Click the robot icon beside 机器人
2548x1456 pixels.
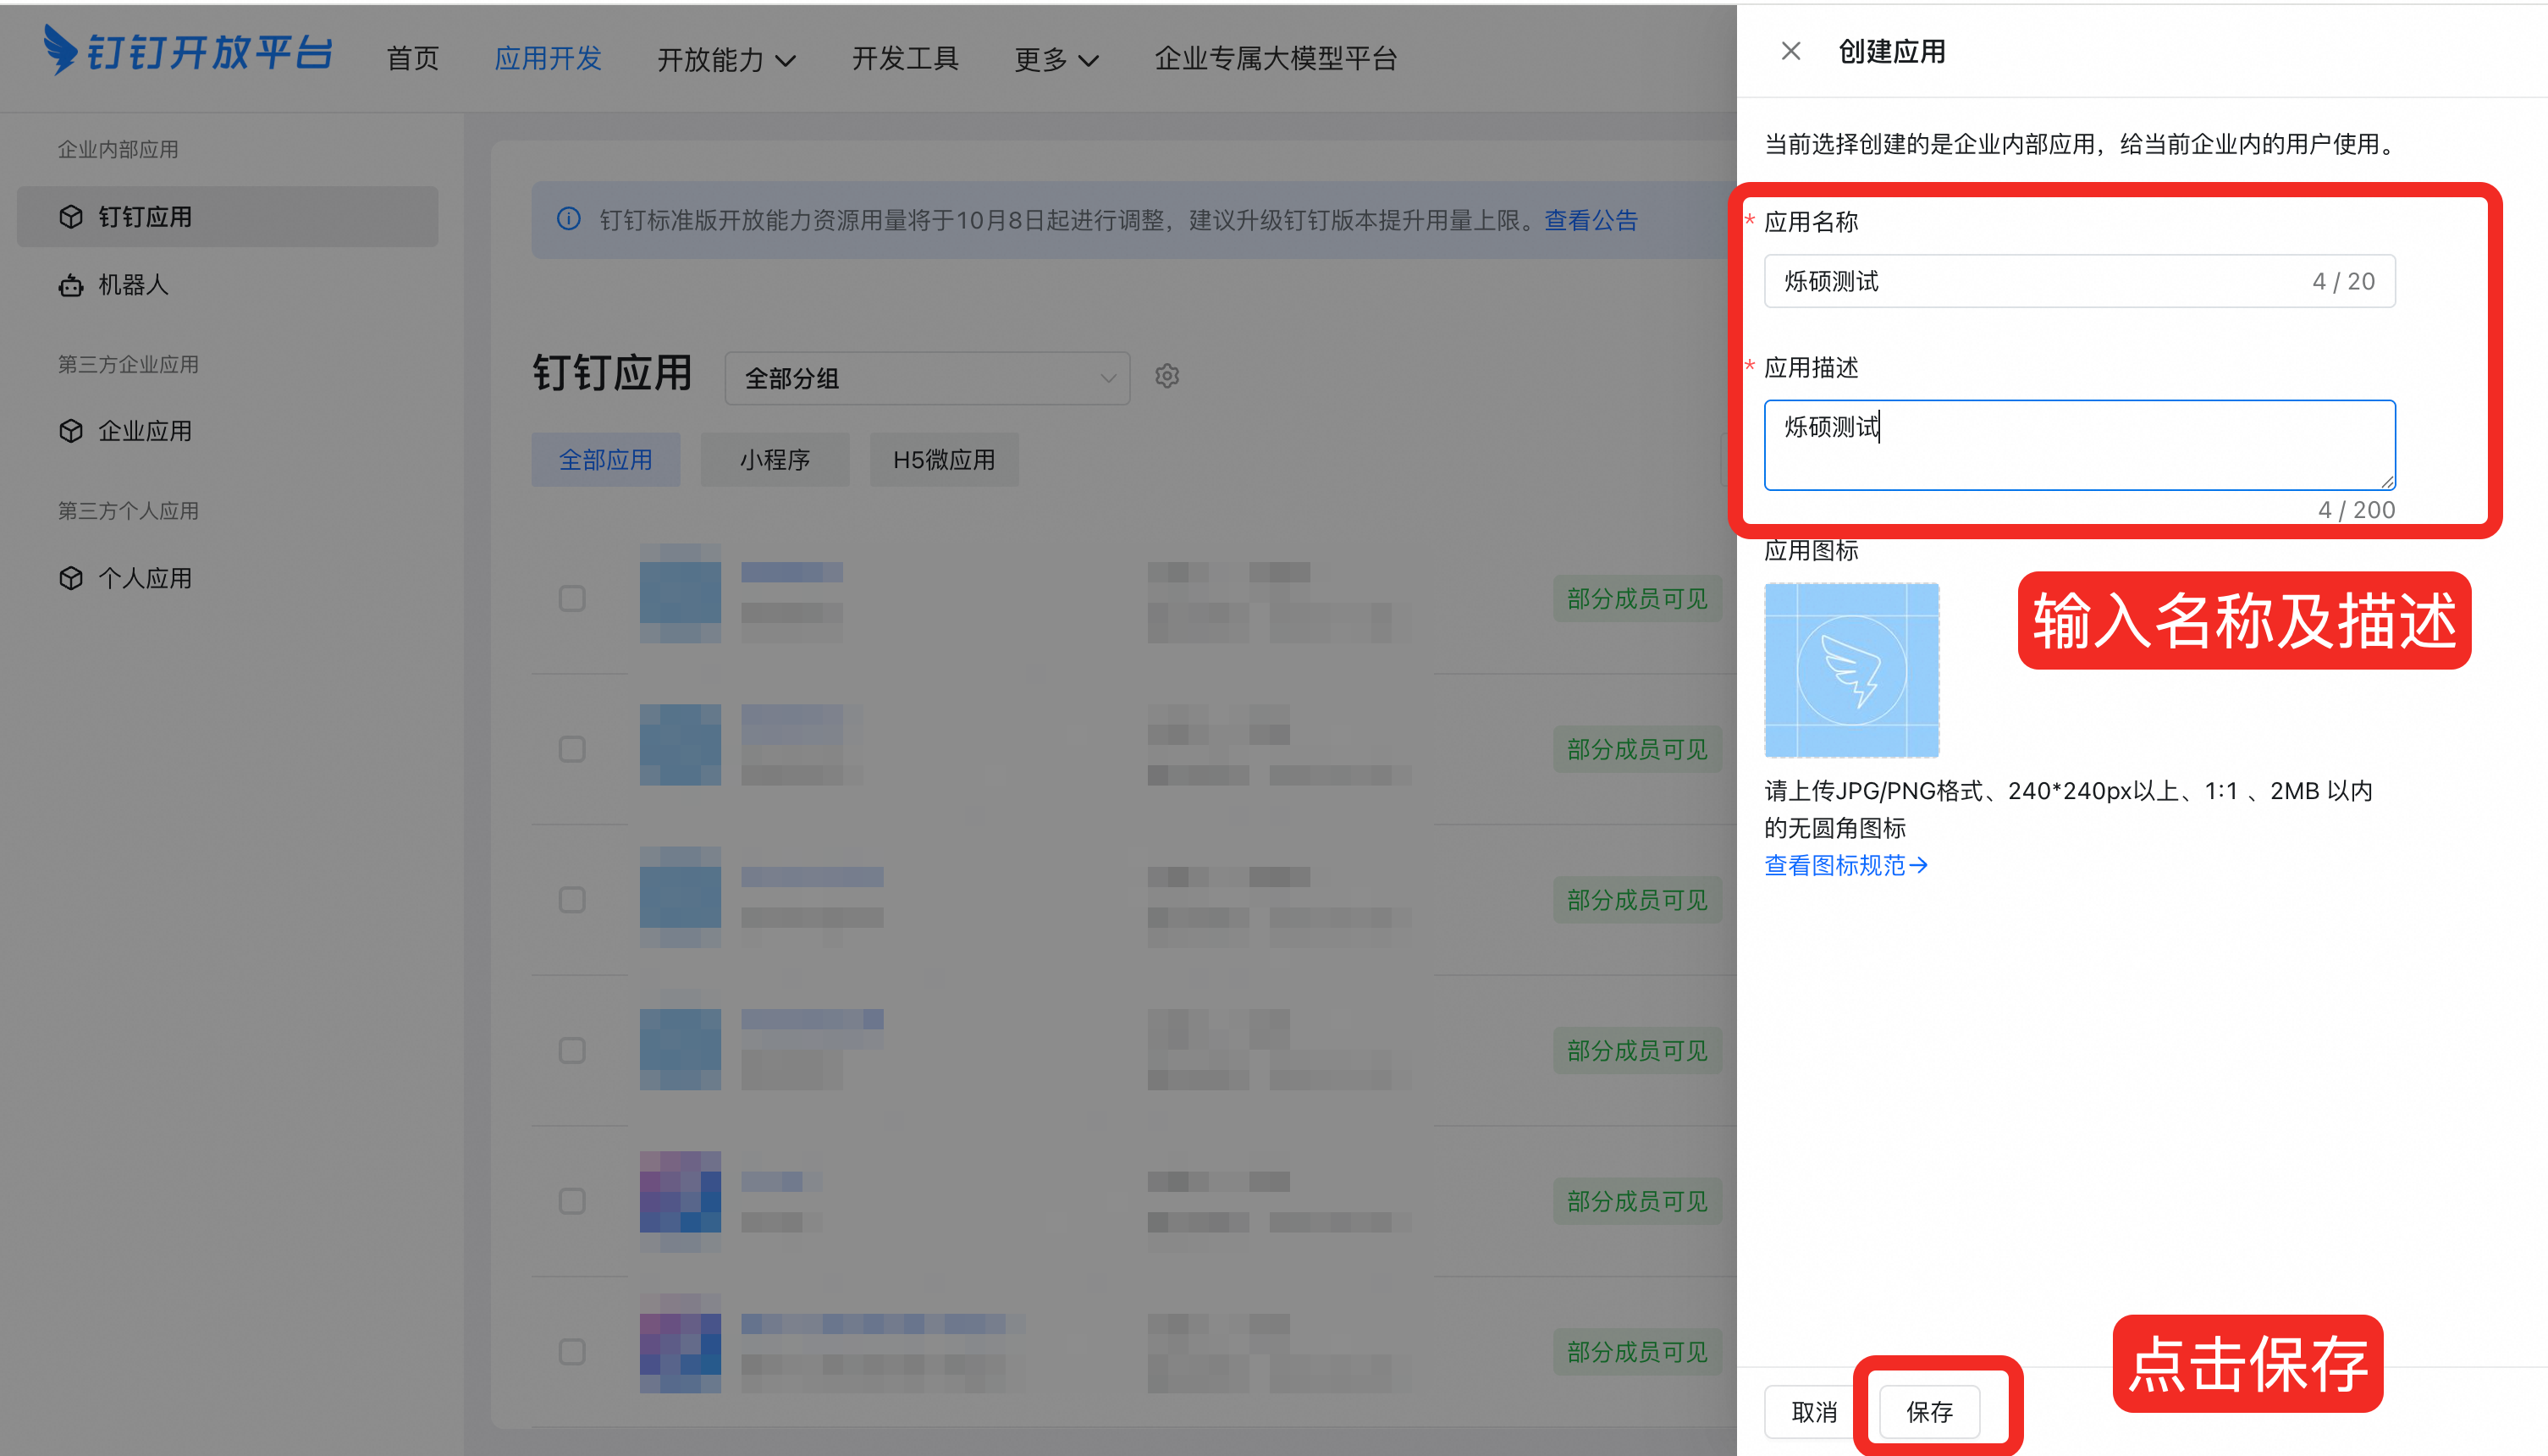[71, 285]
